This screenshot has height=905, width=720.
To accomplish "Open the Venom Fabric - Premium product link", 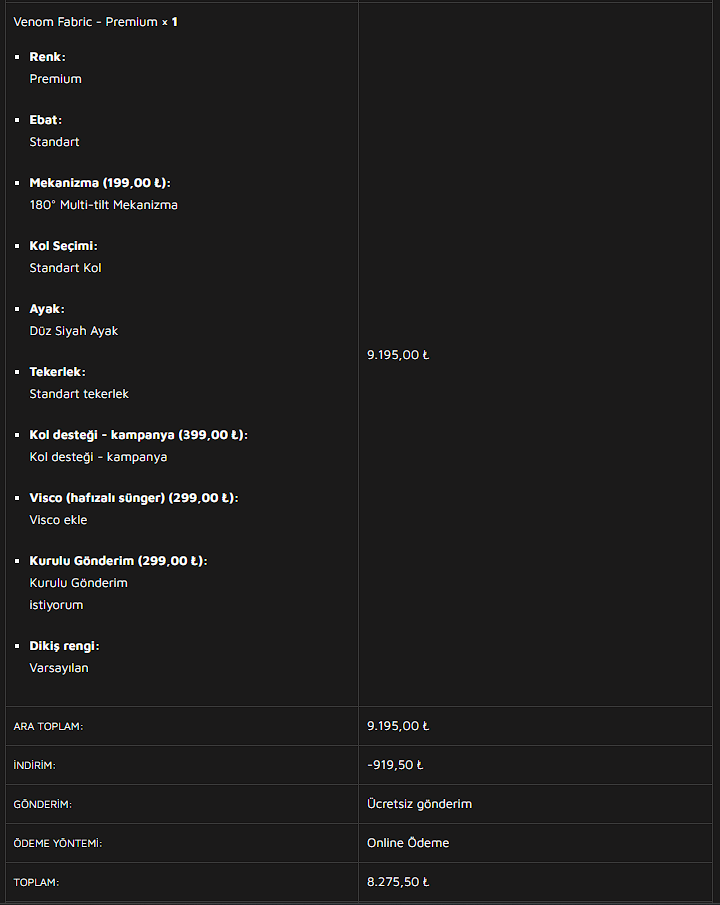I will tap(85, 21).
